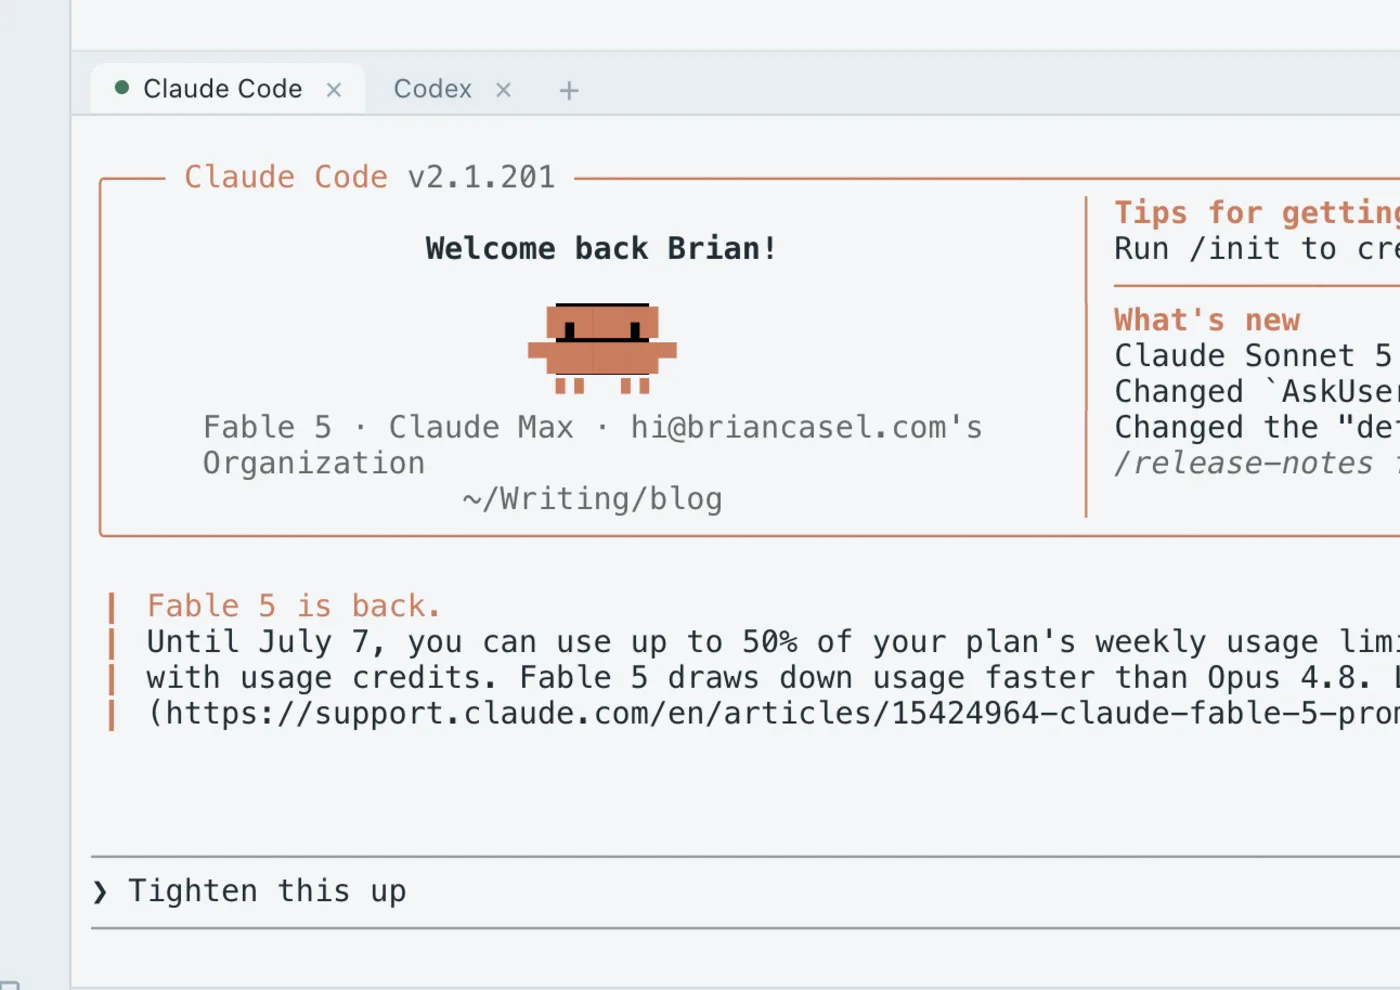Click the 'Run /init to' tip line
1400x990 pixels.
pyautogui.click(x=1257, y=249)
